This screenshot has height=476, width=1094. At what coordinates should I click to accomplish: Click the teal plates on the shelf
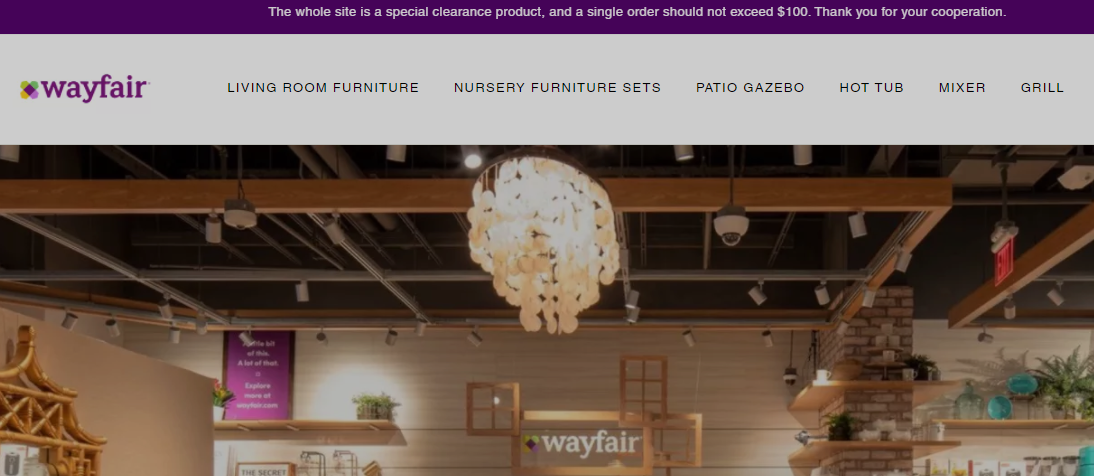point(1010,396)
